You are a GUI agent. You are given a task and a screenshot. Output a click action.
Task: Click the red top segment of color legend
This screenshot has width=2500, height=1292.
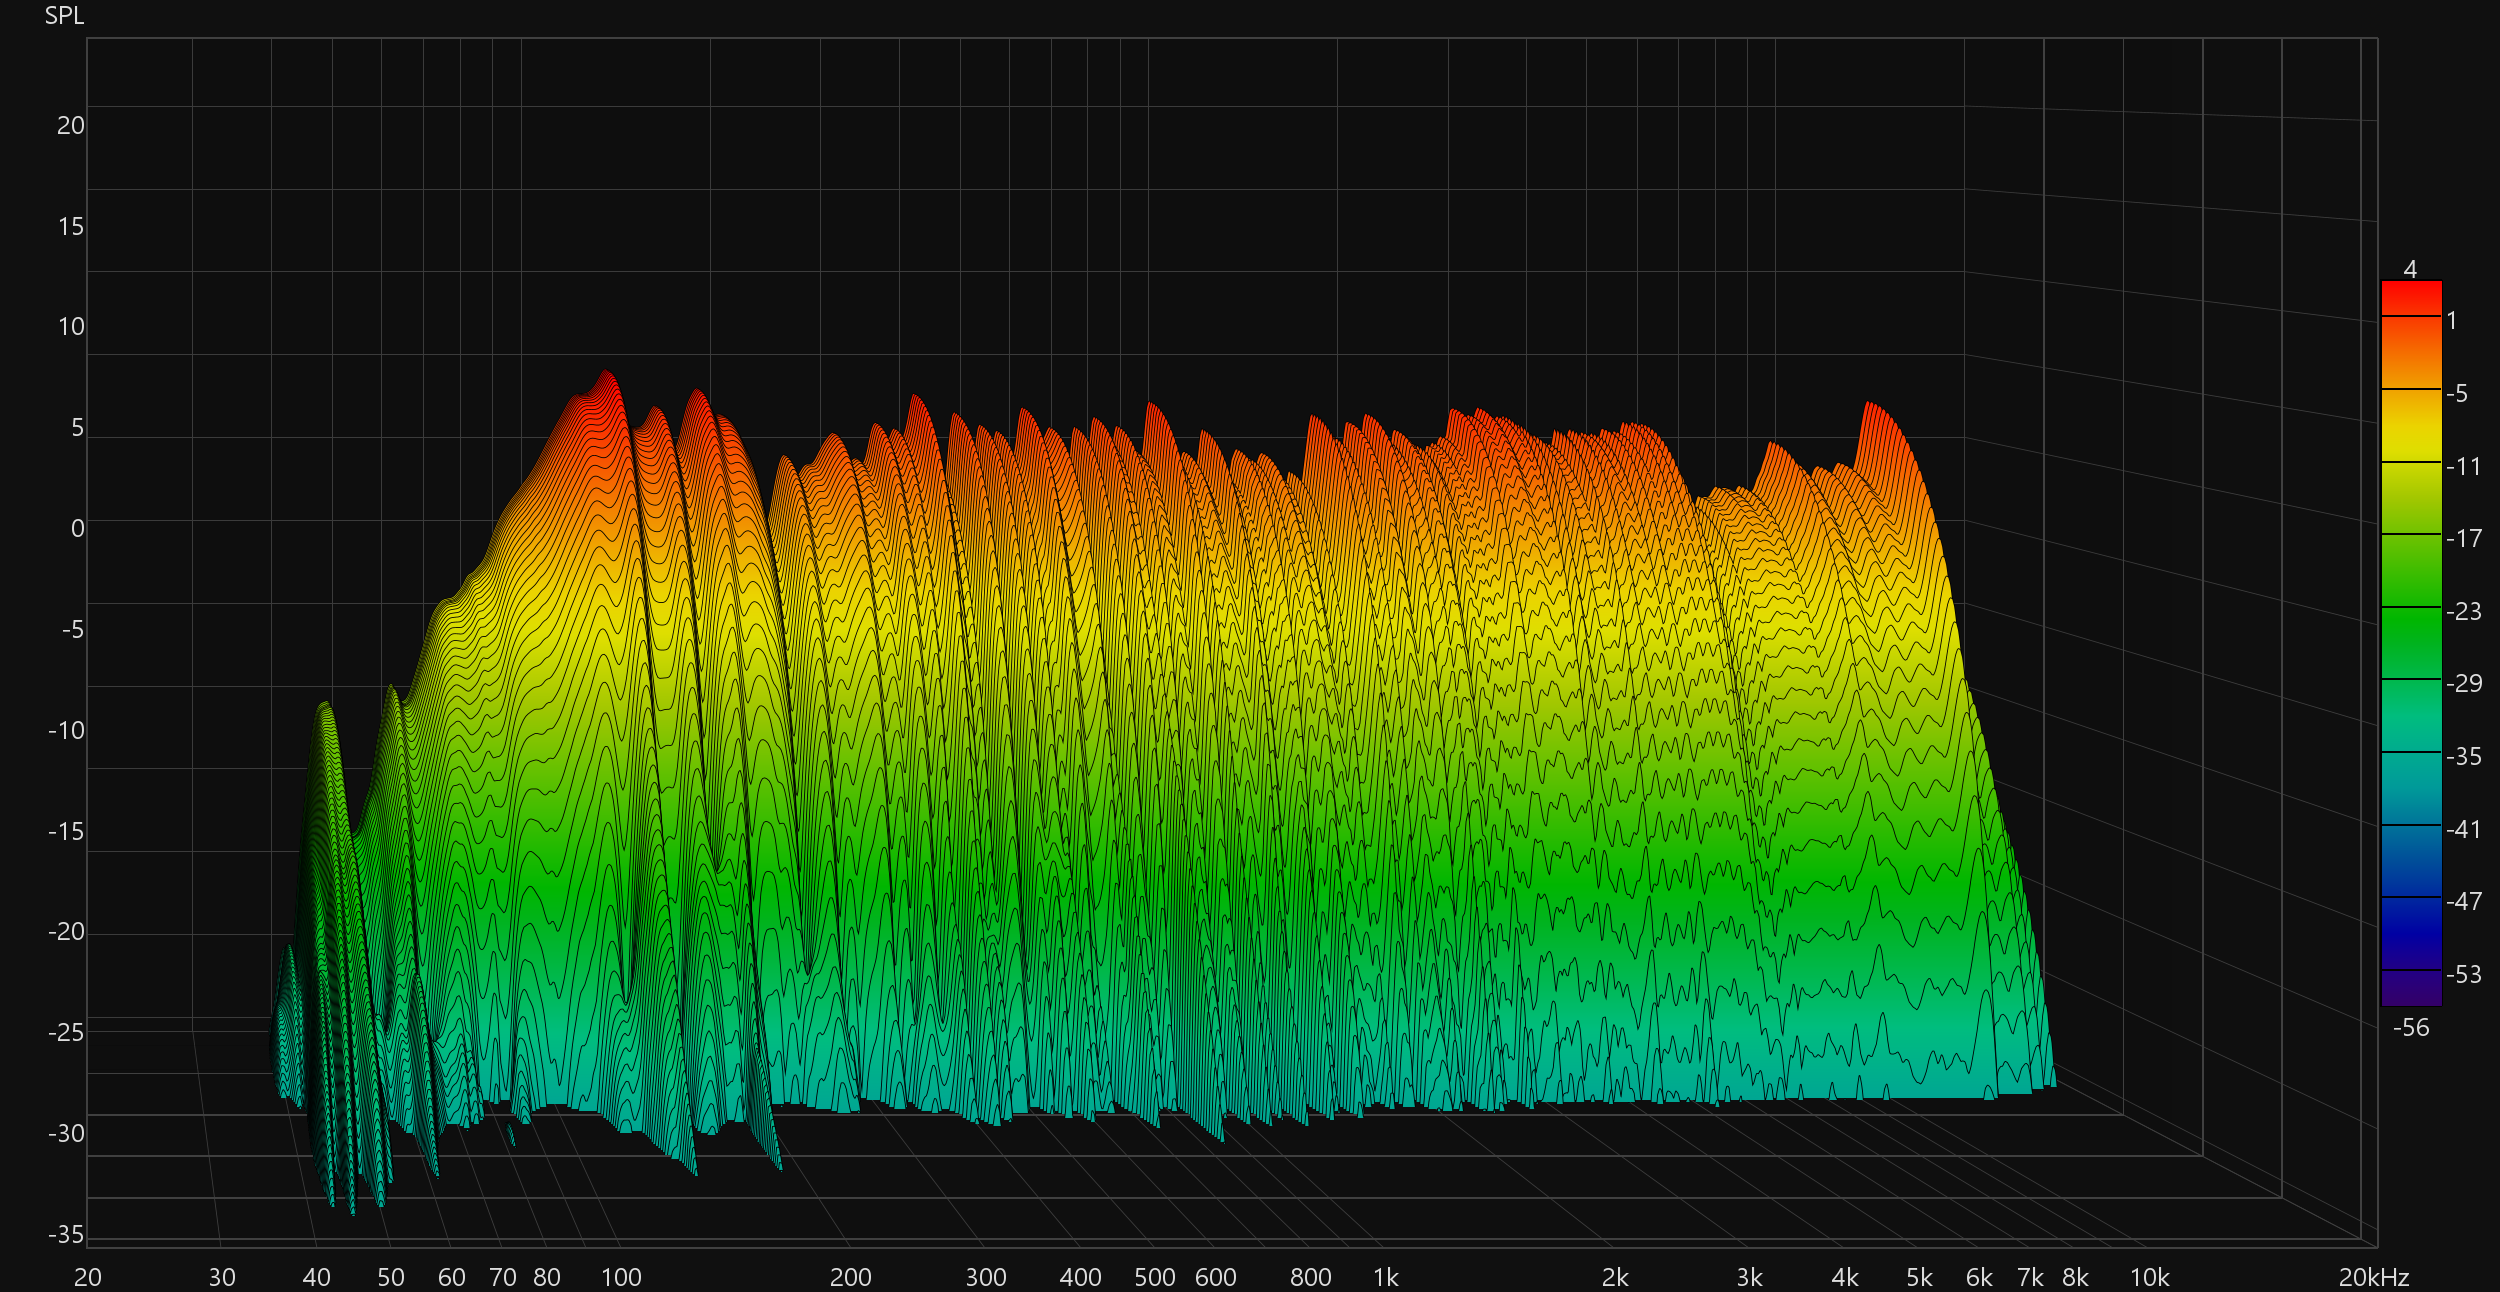[2411, 298]
